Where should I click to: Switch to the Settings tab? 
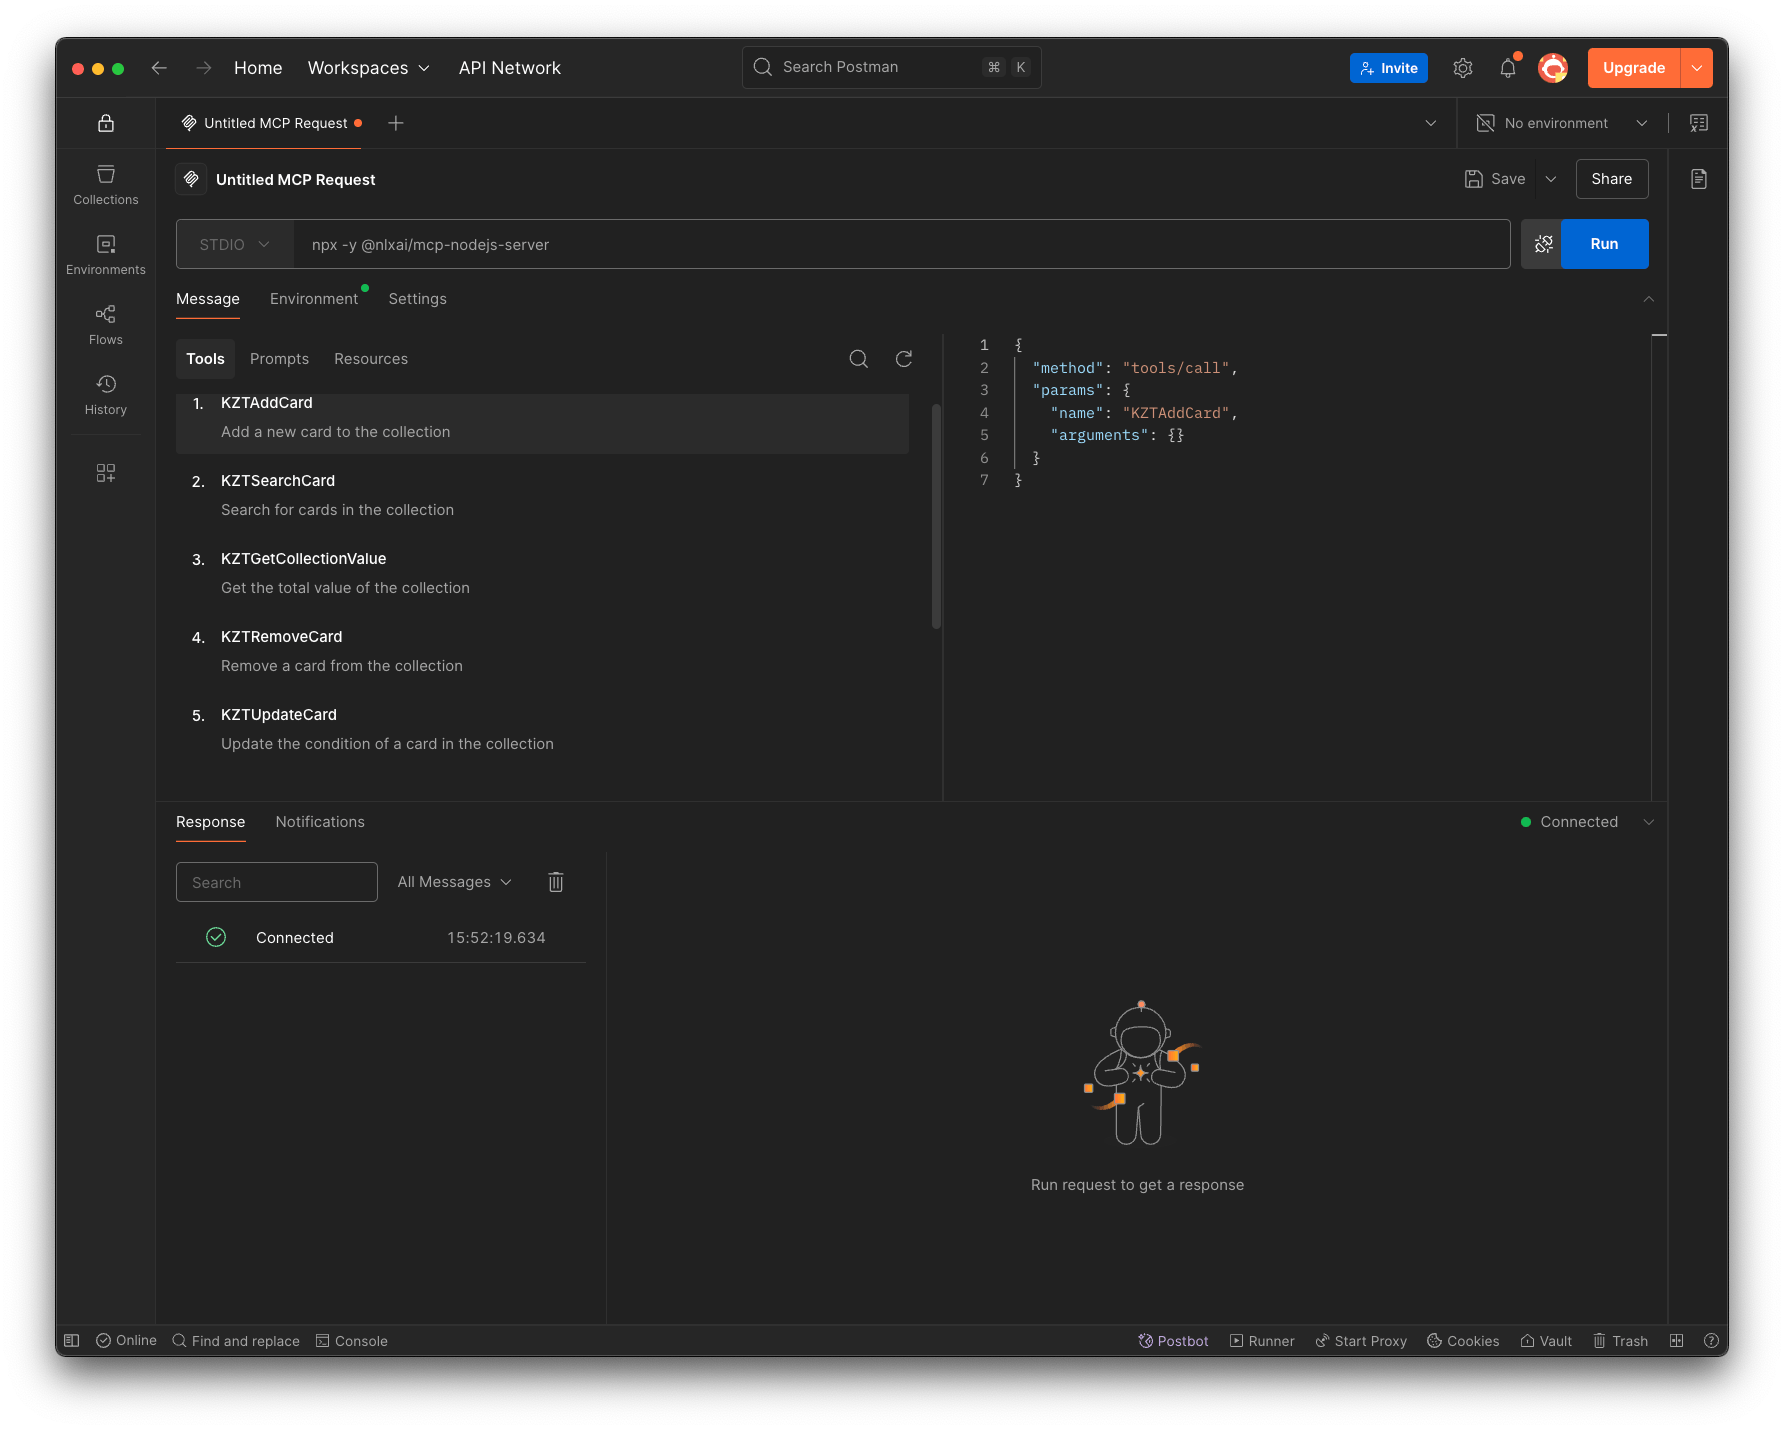click(418, 299)
